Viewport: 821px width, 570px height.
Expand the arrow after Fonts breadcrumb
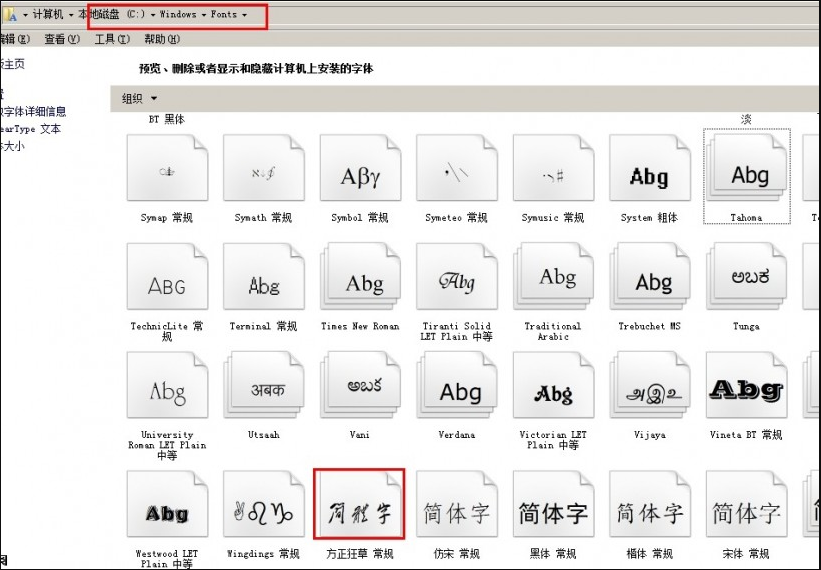(244, 15)
